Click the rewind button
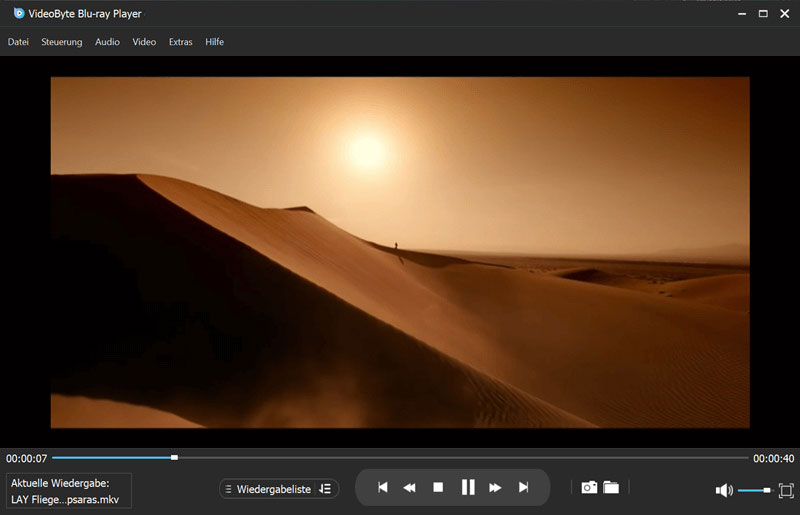This screenshot has height=515, width=800. click(409, 487)
